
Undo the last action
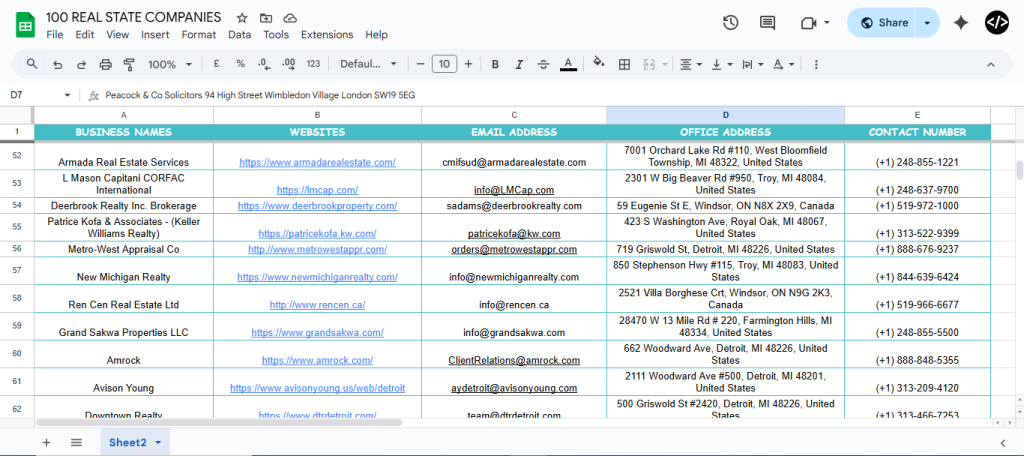coord(57,64)
